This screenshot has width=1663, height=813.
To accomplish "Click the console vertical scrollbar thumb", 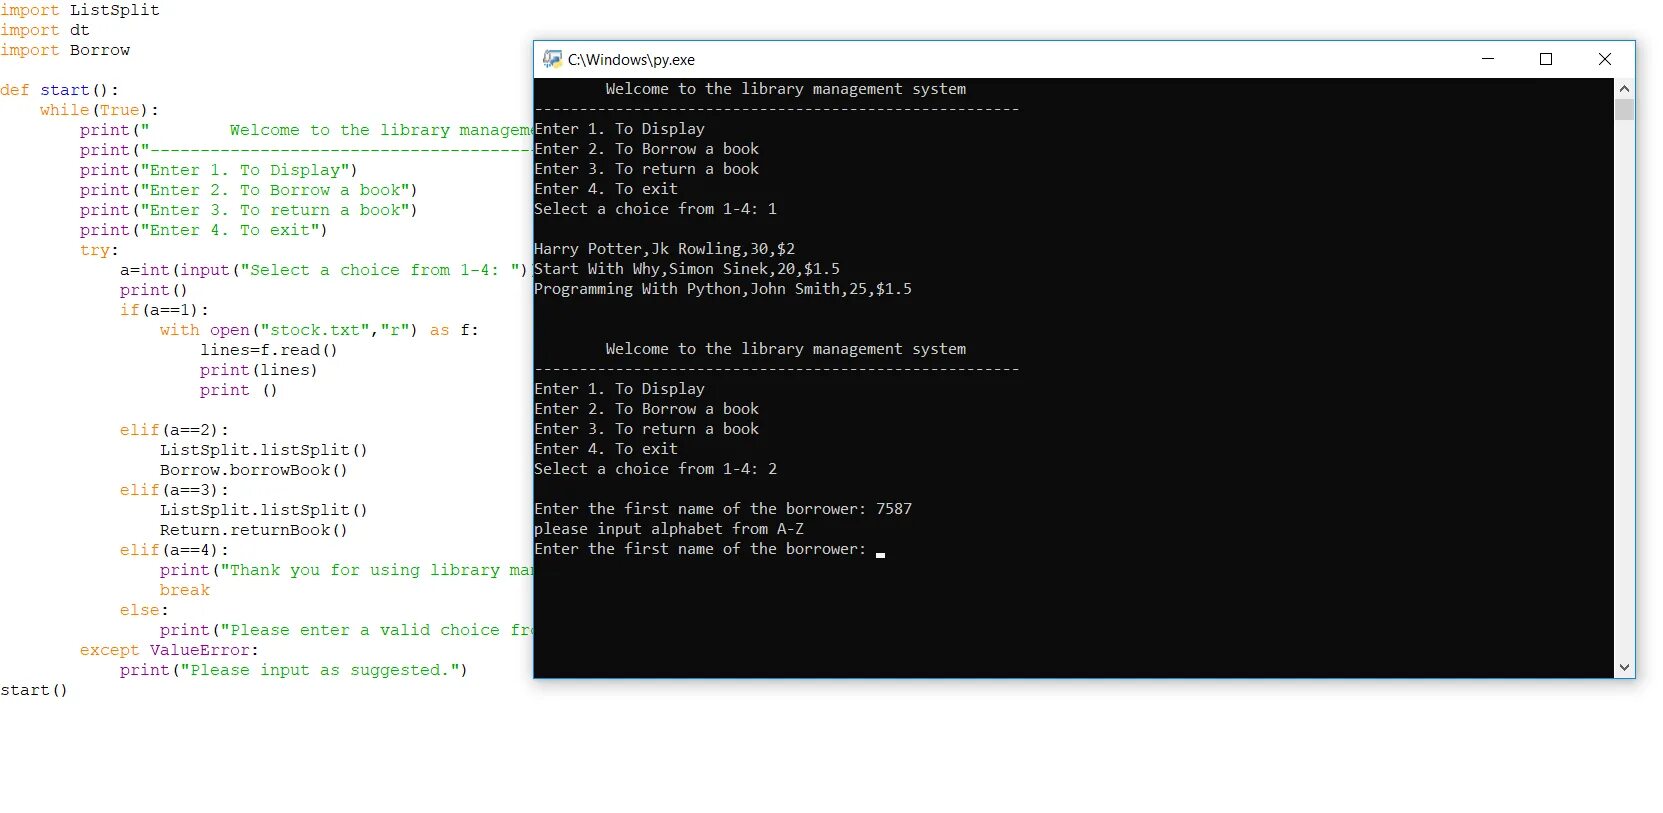I will coord(1624,109).
